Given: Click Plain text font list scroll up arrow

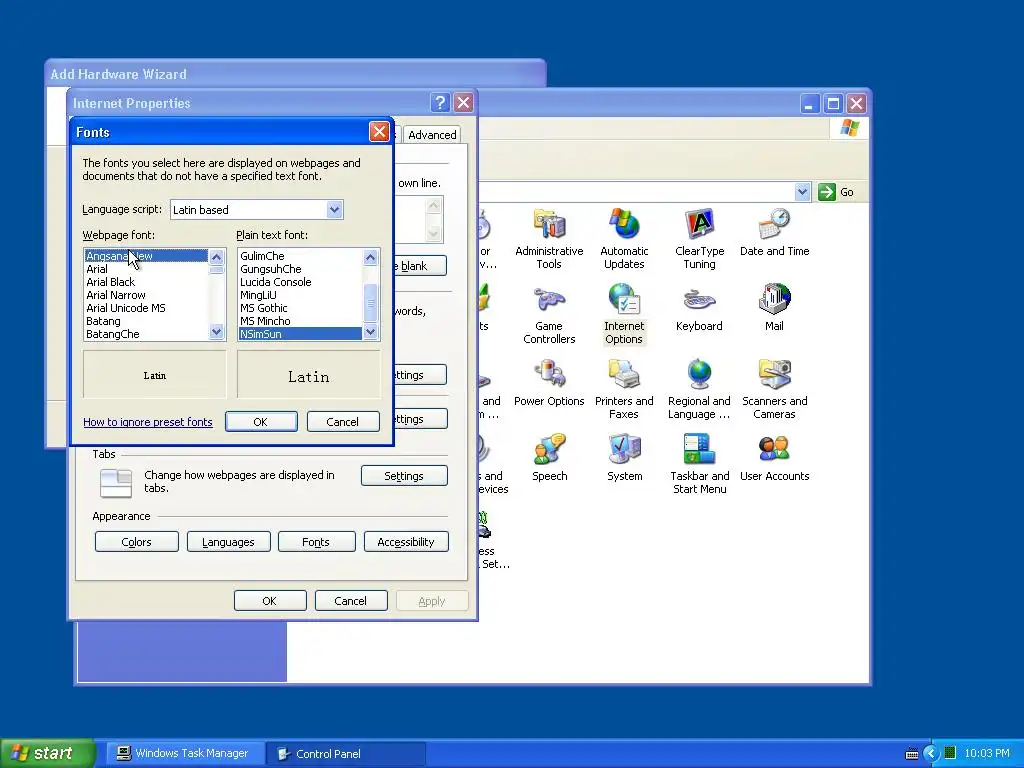Looking at the screenshot, I should (370, 257).
